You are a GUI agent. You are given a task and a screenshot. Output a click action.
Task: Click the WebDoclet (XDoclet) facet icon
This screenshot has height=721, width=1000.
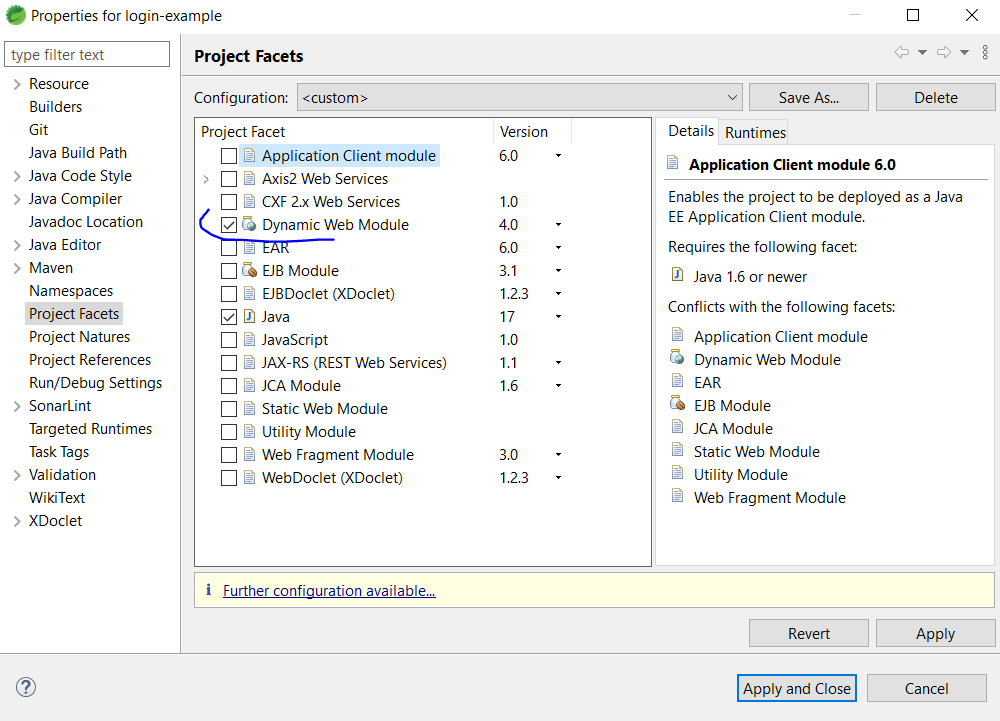pyautogui.click(x=249, y=477)
